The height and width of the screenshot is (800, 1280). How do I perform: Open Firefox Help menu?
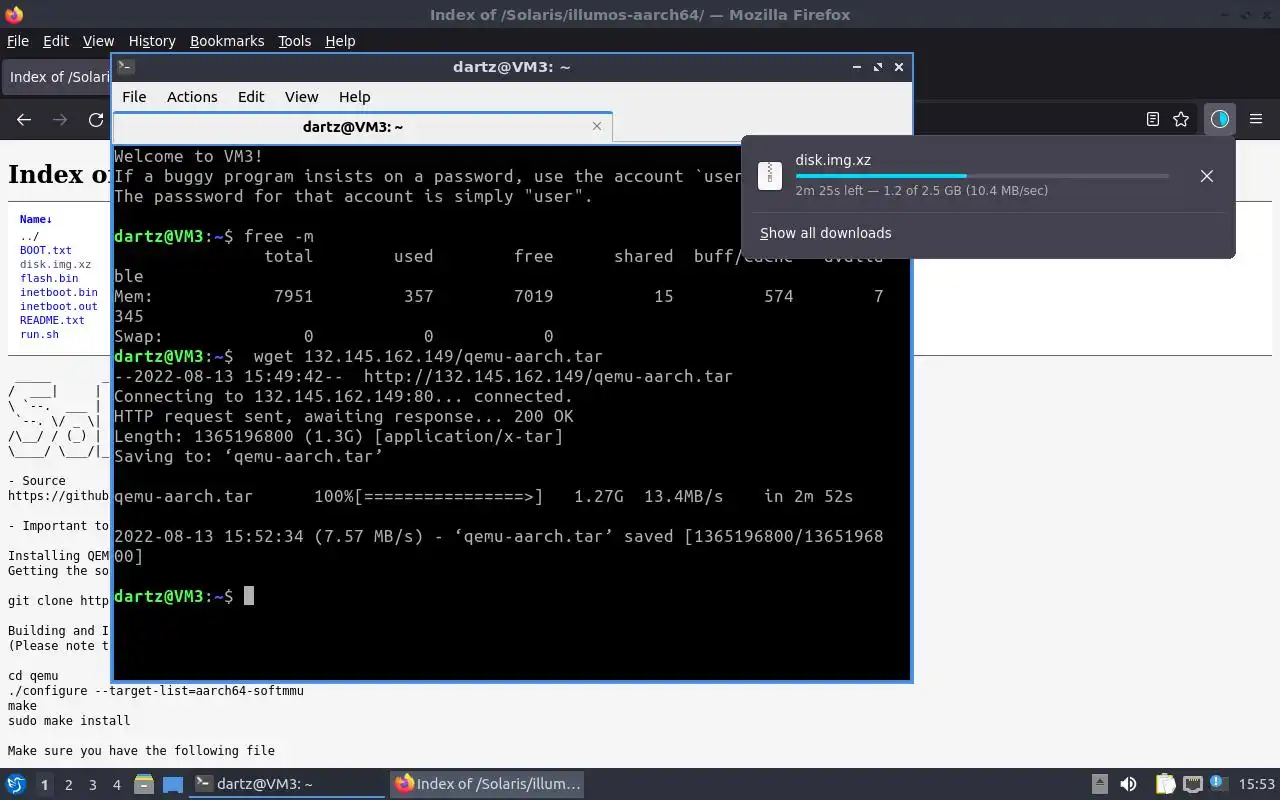click(x=340, y=41)
